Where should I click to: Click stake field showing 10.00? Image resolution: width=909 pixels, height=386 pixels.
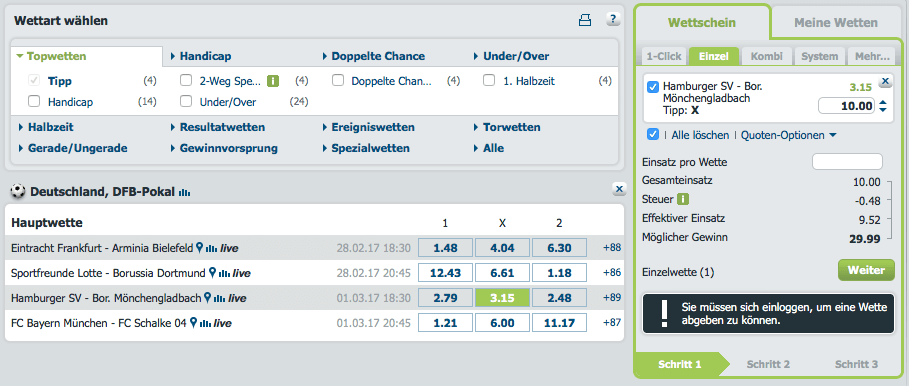coord(846,105)
